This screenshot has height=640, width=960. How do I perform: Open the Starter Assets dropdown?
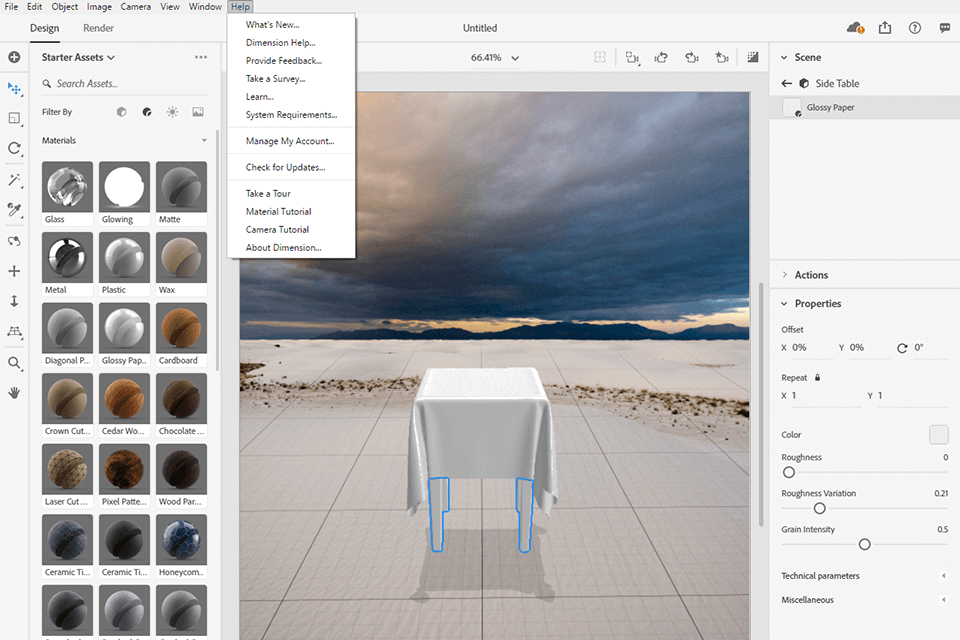(x=78, y=58)
